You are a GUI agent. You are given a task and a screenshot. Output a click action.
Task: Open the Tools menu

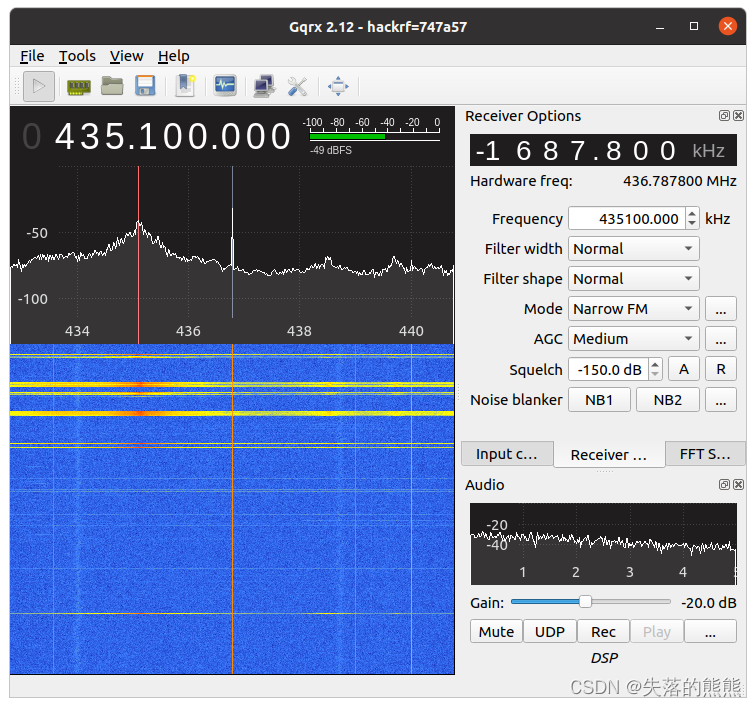77,56
